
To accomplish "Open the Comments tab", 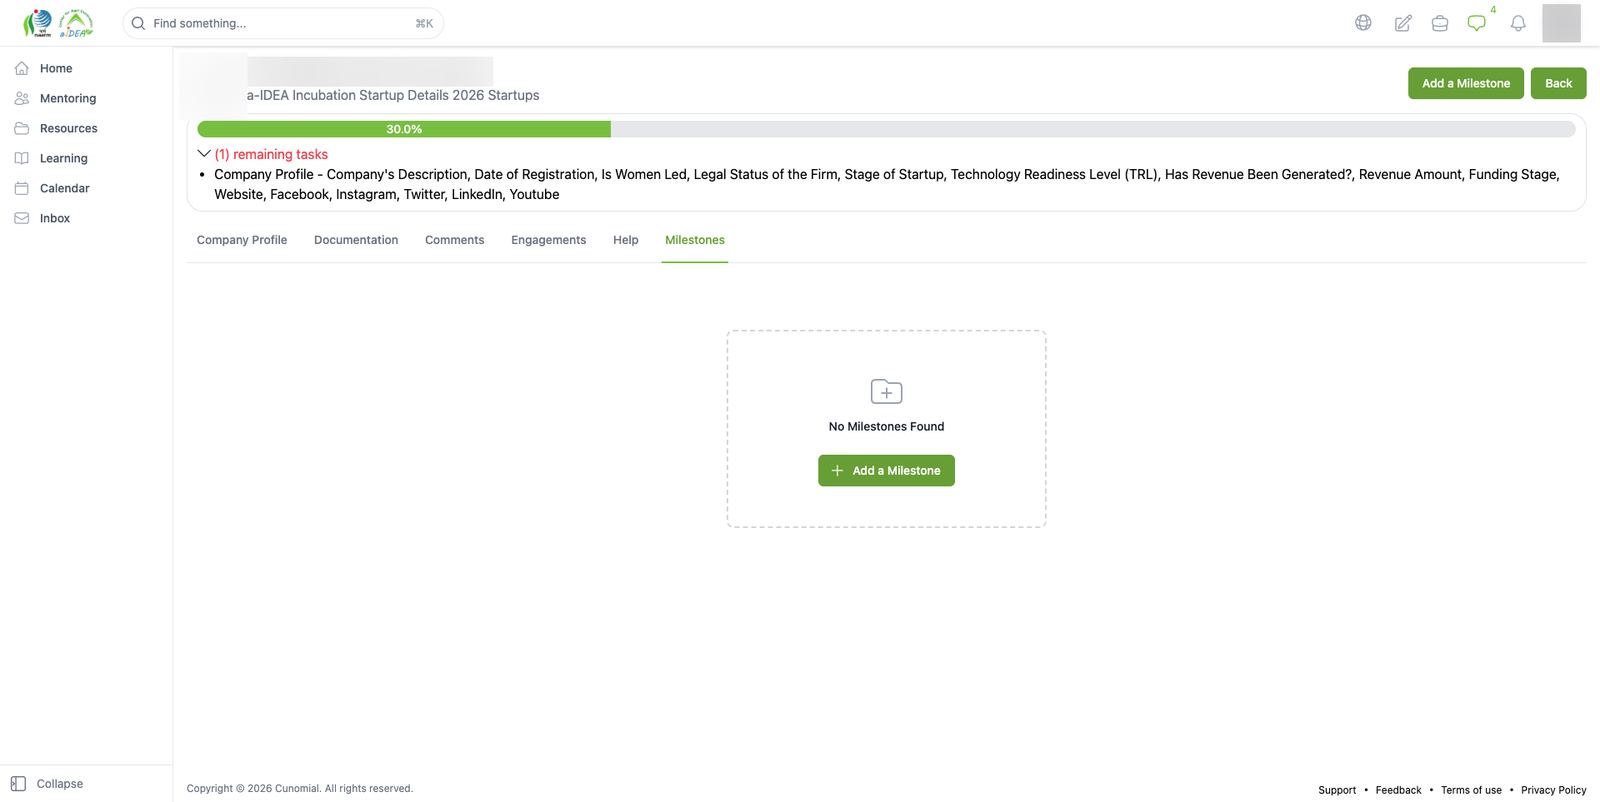I will coord(454,240).
